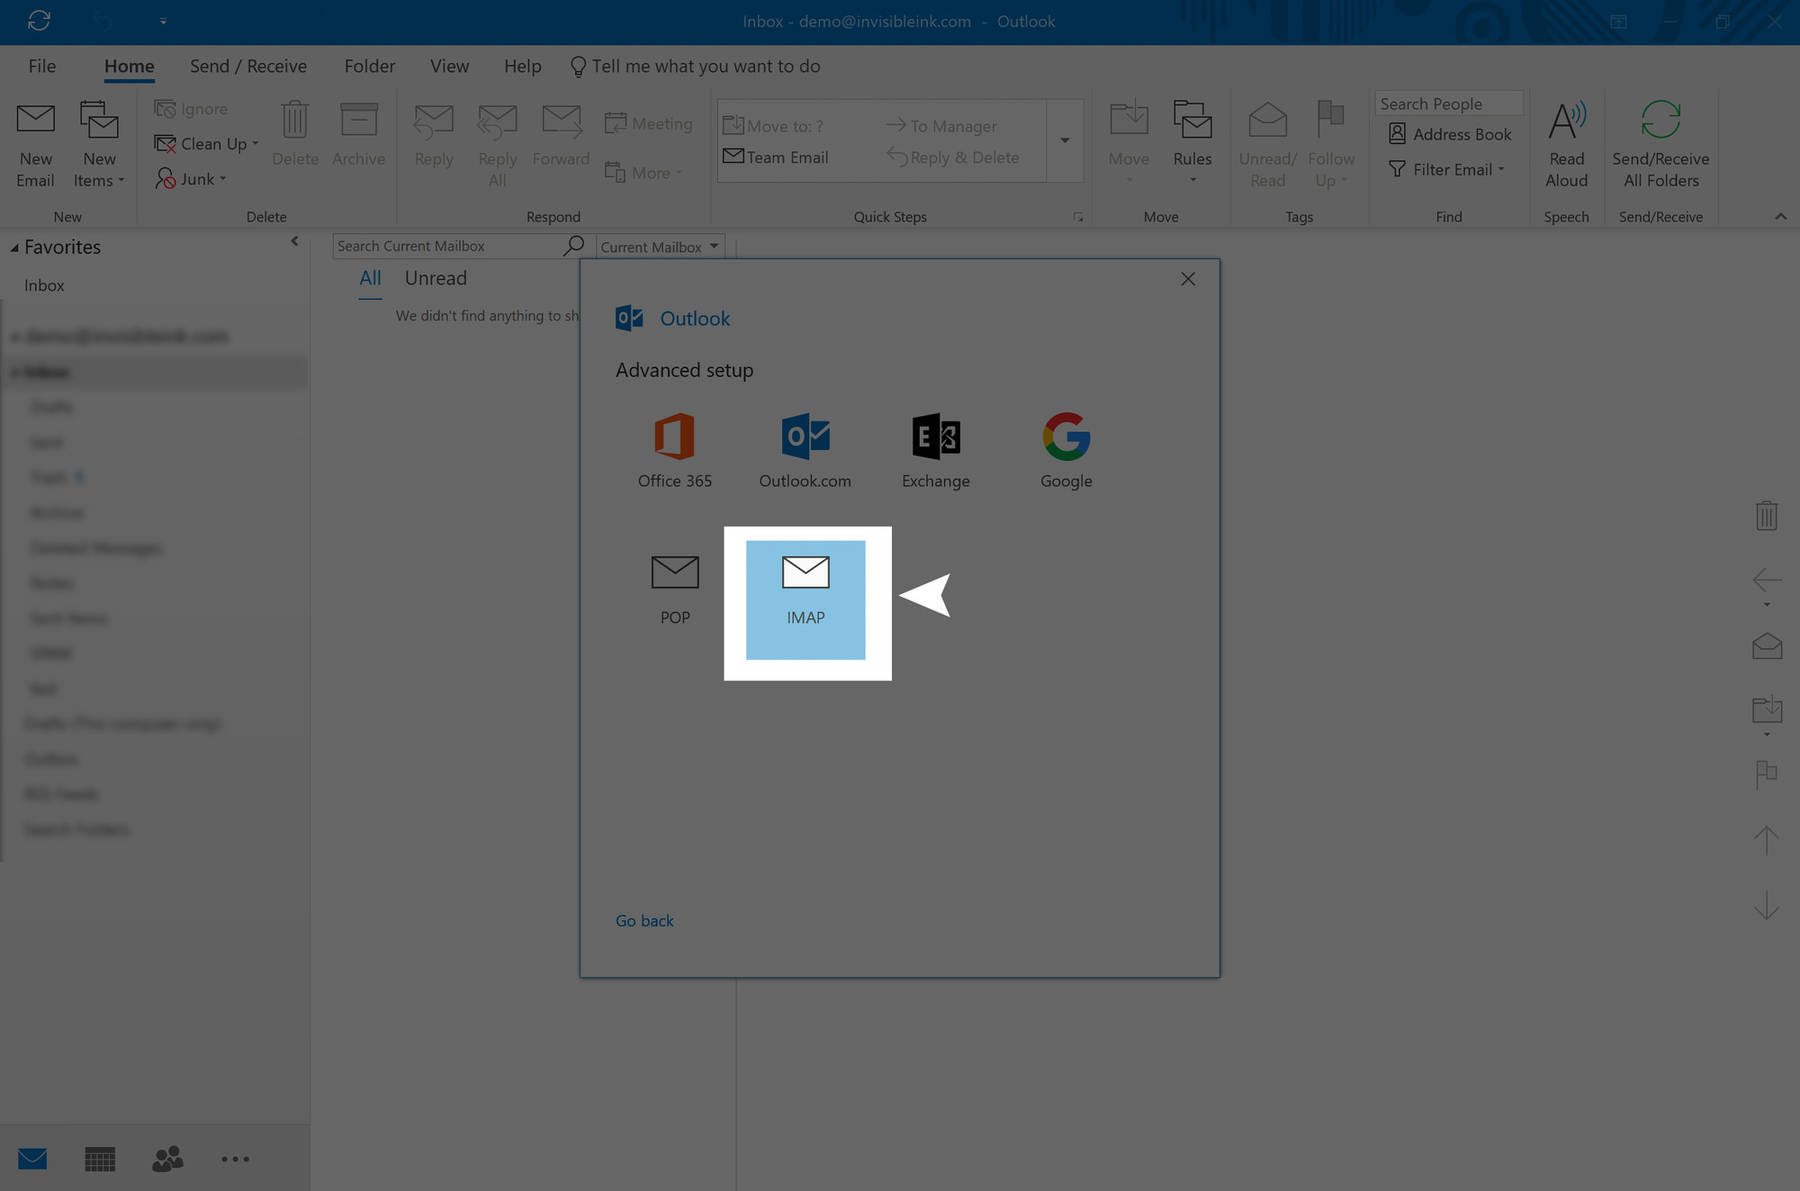The width and height of the screenshot is (1800, 1191).
Task: Choose the To Manager quick step
Action: point(942,126)
